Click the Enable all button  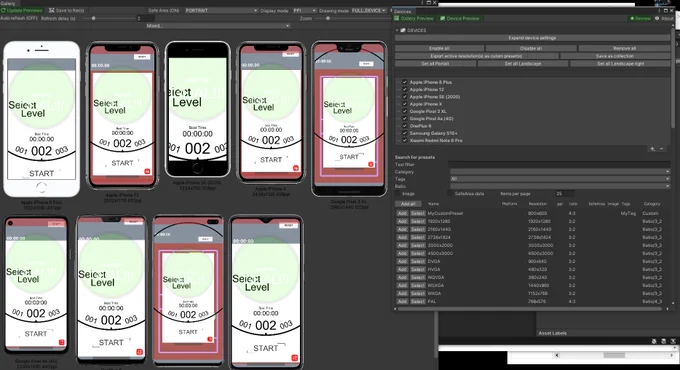click(x=439, y=48)
